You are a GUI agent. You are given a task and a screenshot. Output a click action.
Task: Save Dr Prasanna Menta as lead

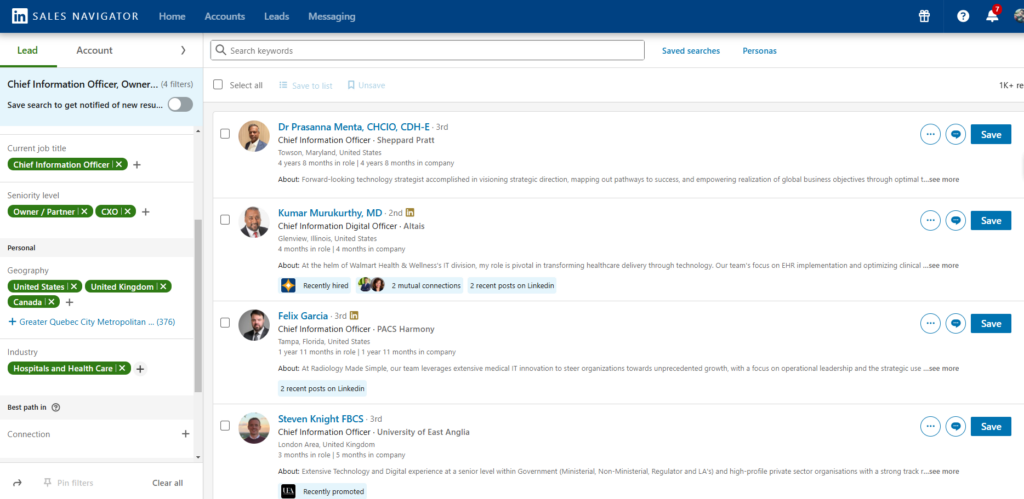point(991,135)
